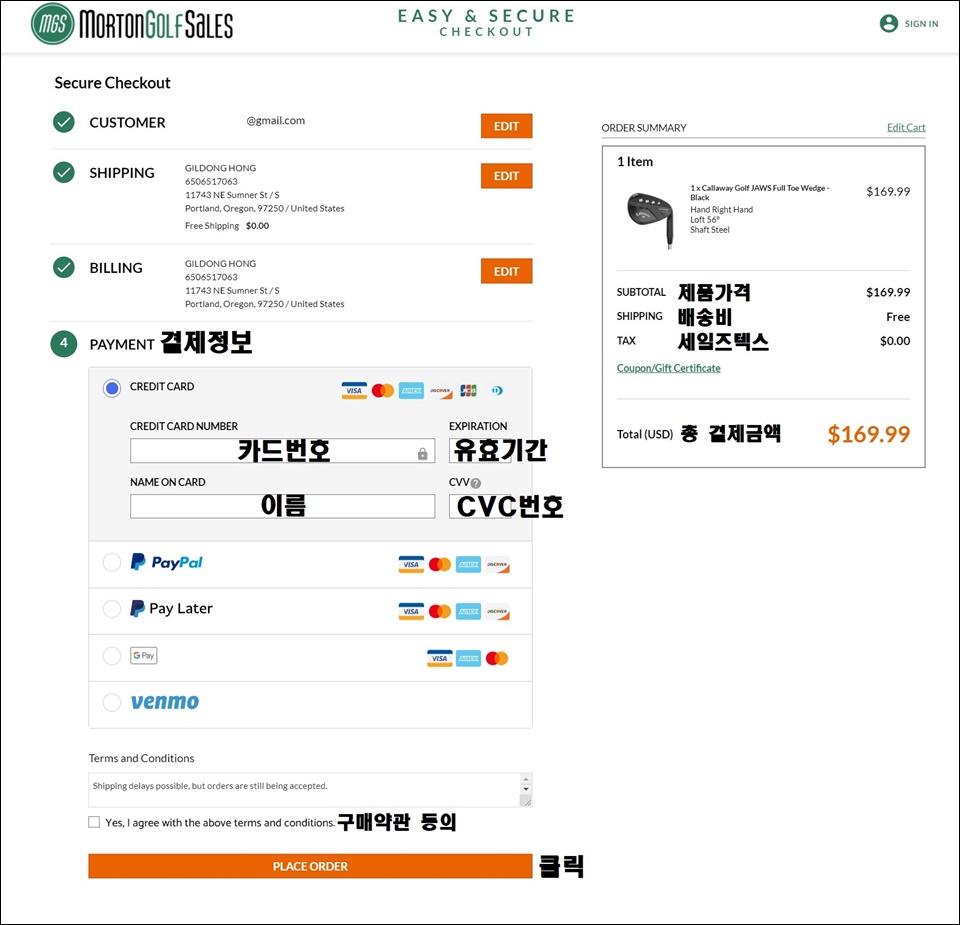960x925 pixels.
Task: Select the Credit Card radio button
Action: coord(111,388)
